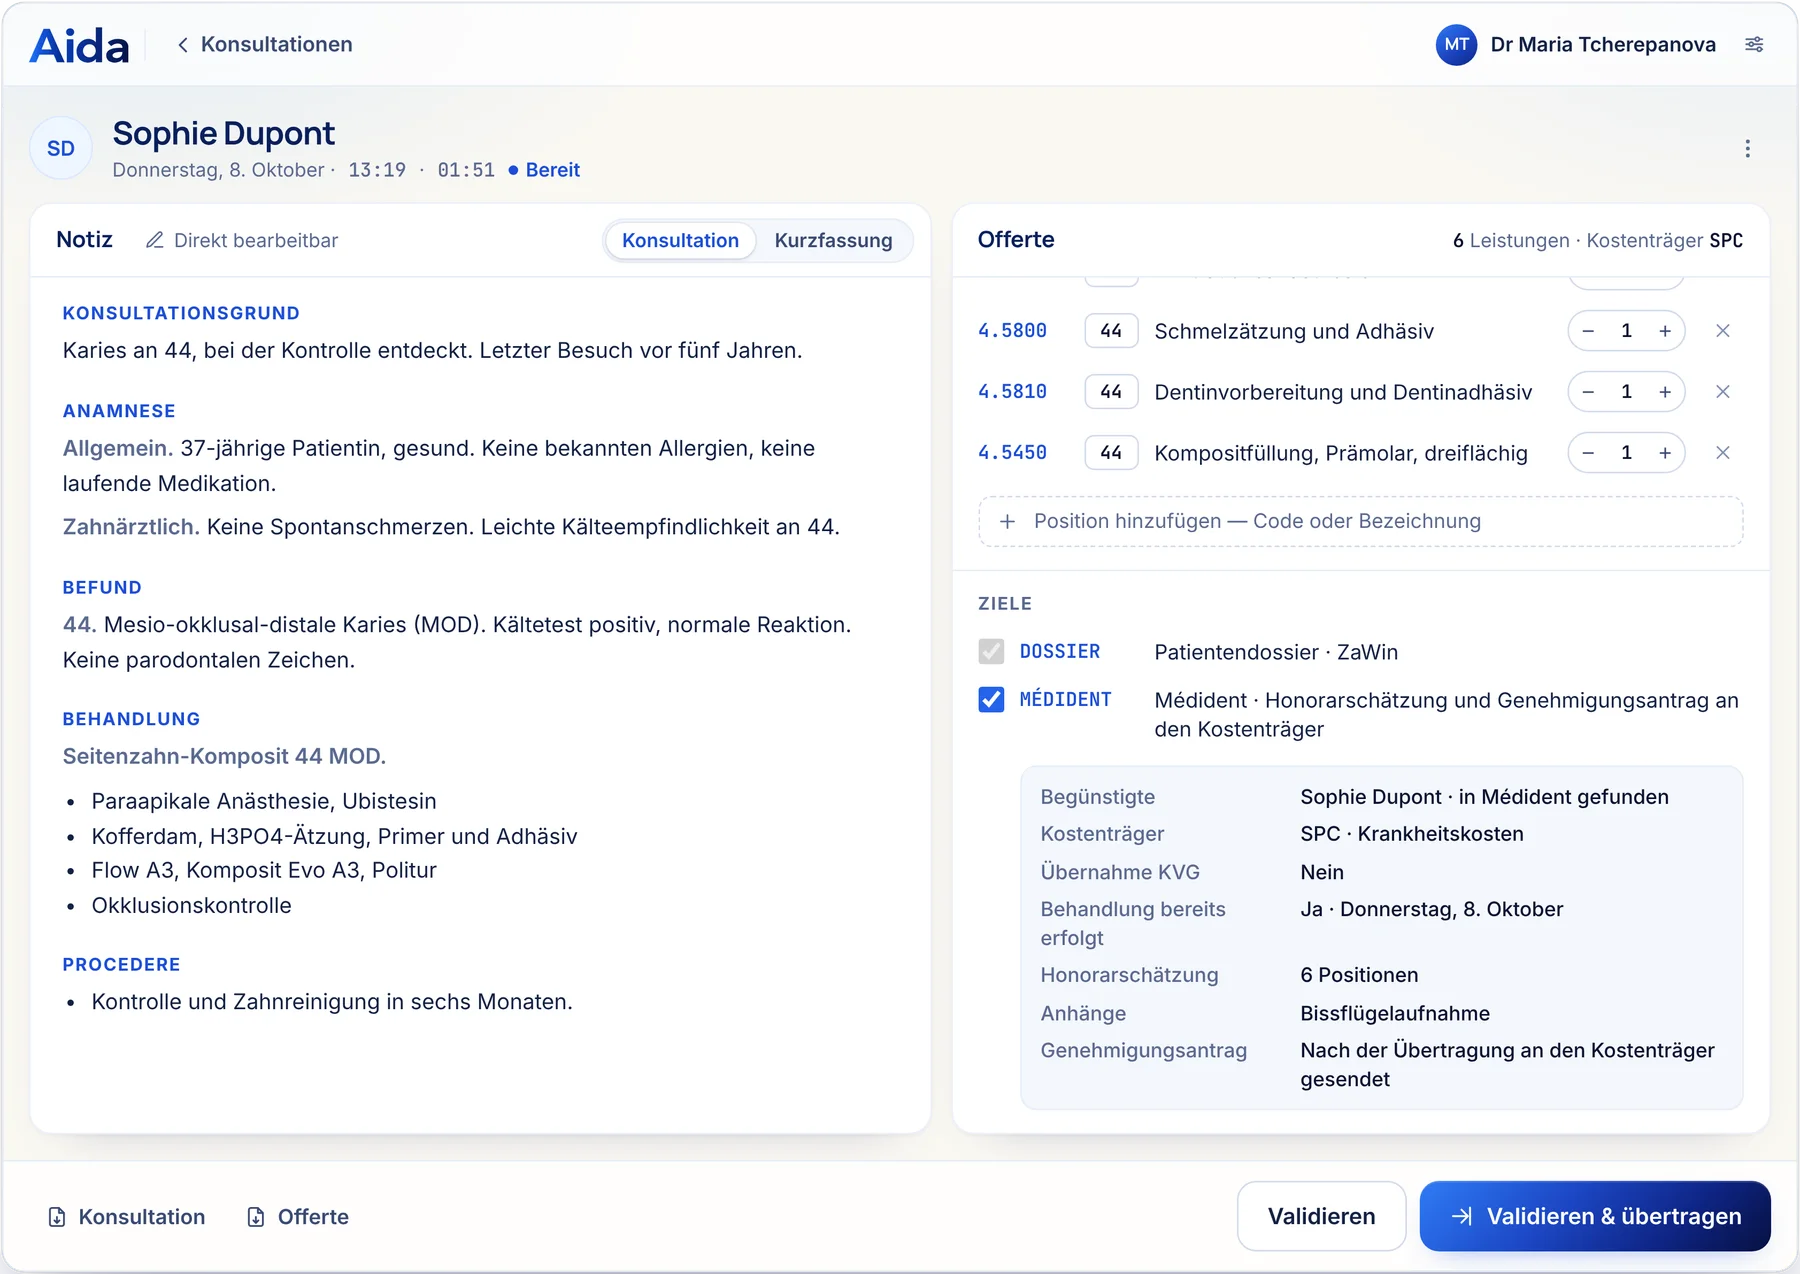The image size is (1800, 1274).
Task: Click the pencil icon next to Direkt bearbeitbar
Action: pyautogui.click(x=154, y=240)
